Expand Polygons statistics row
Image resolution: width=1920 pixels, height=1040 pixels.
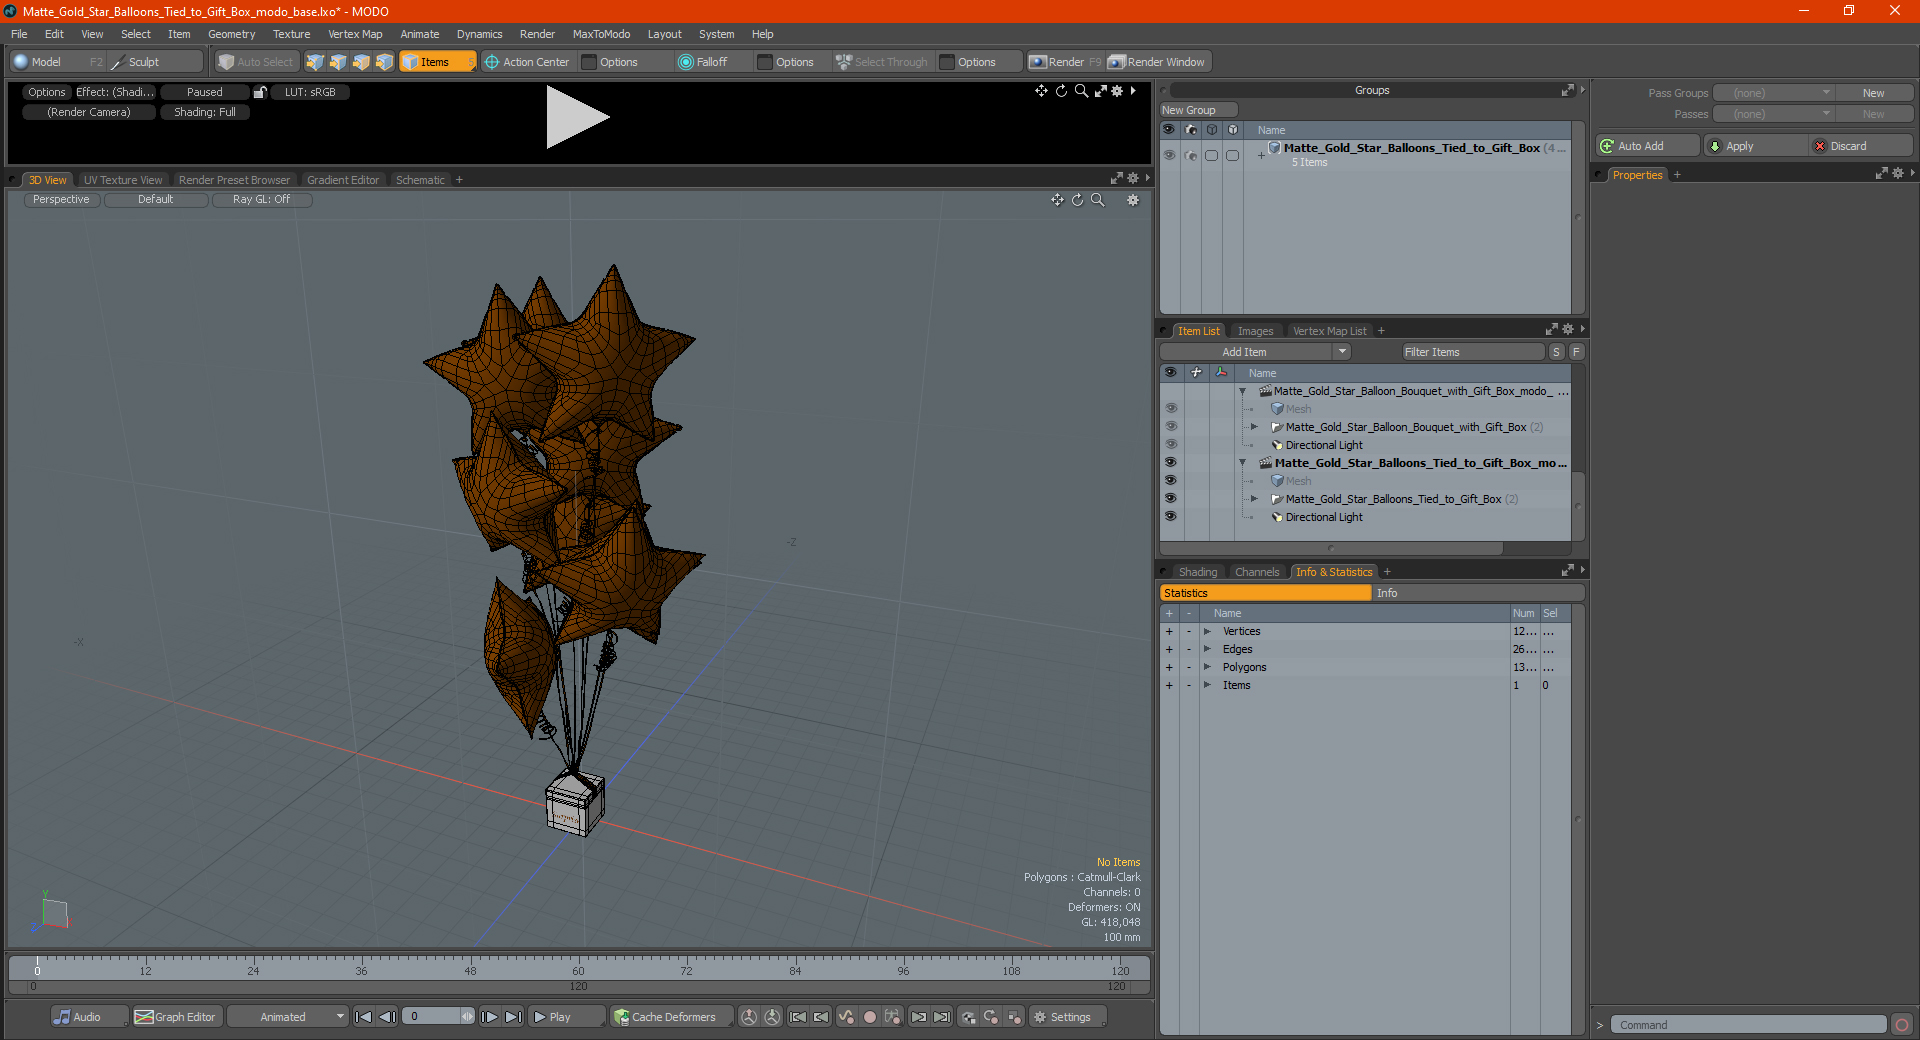[1207, 667]
